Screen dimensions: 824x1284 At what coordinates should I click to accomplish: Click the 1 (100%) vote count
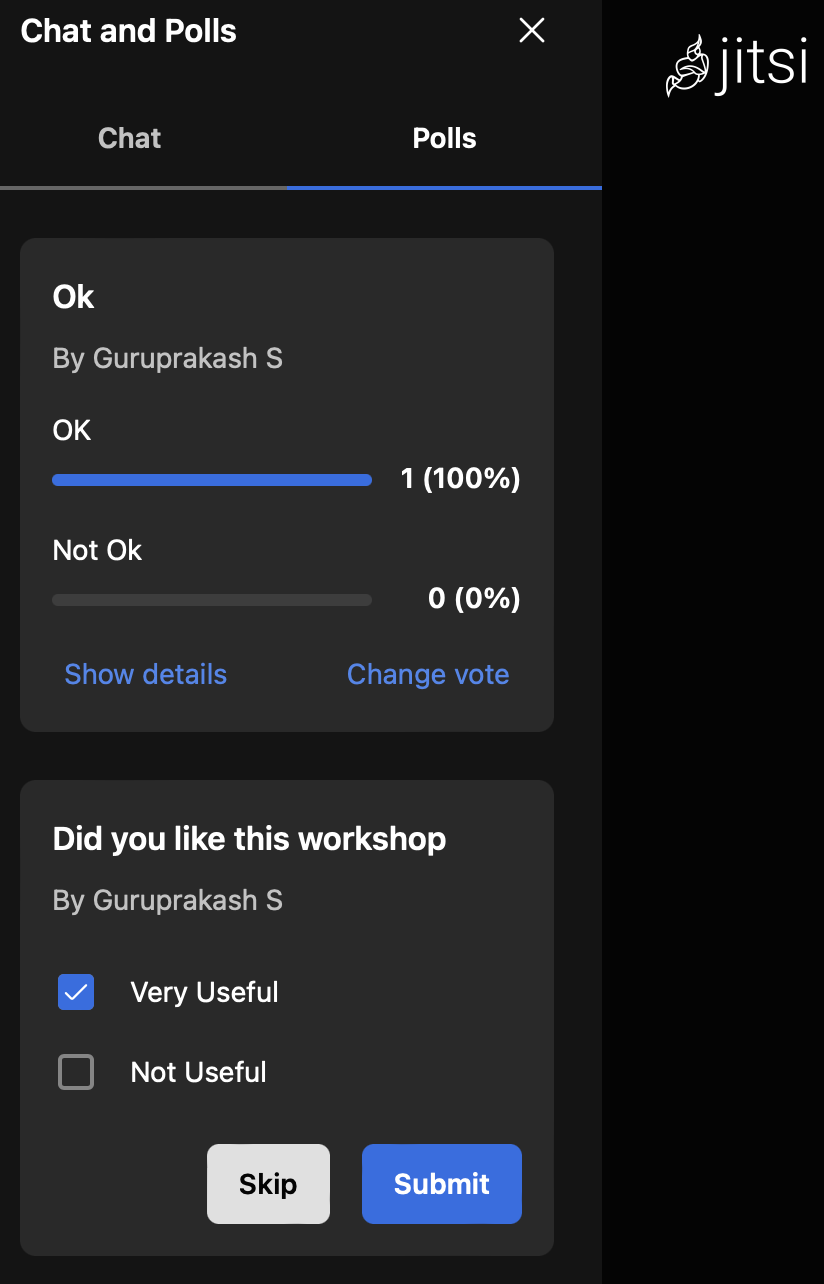461,479
